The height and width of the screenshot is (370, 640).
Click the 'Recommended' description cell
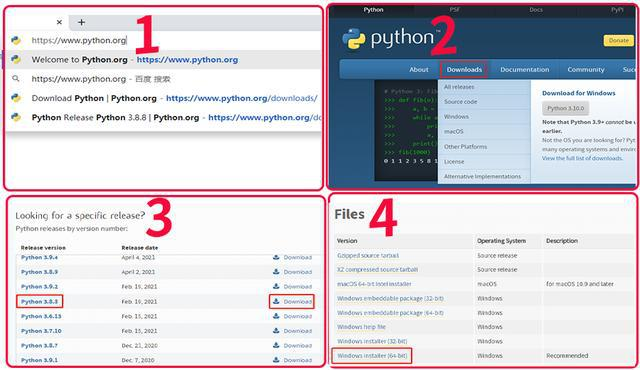(x=567, y=356)
